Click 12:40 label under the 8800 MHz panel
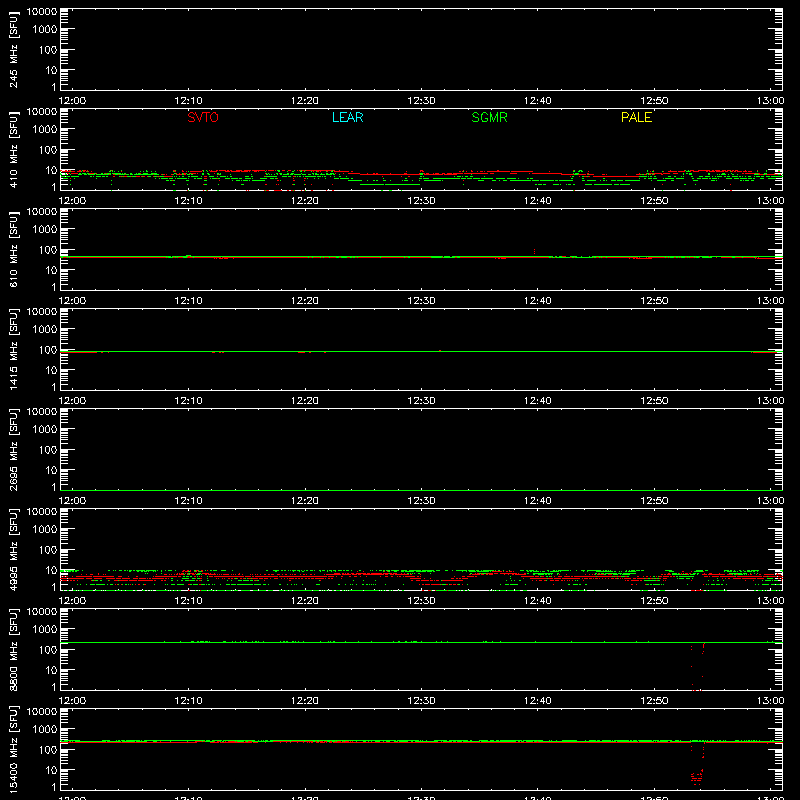The width and height of the screenshot is (800, 800). [x=538, y=701]
